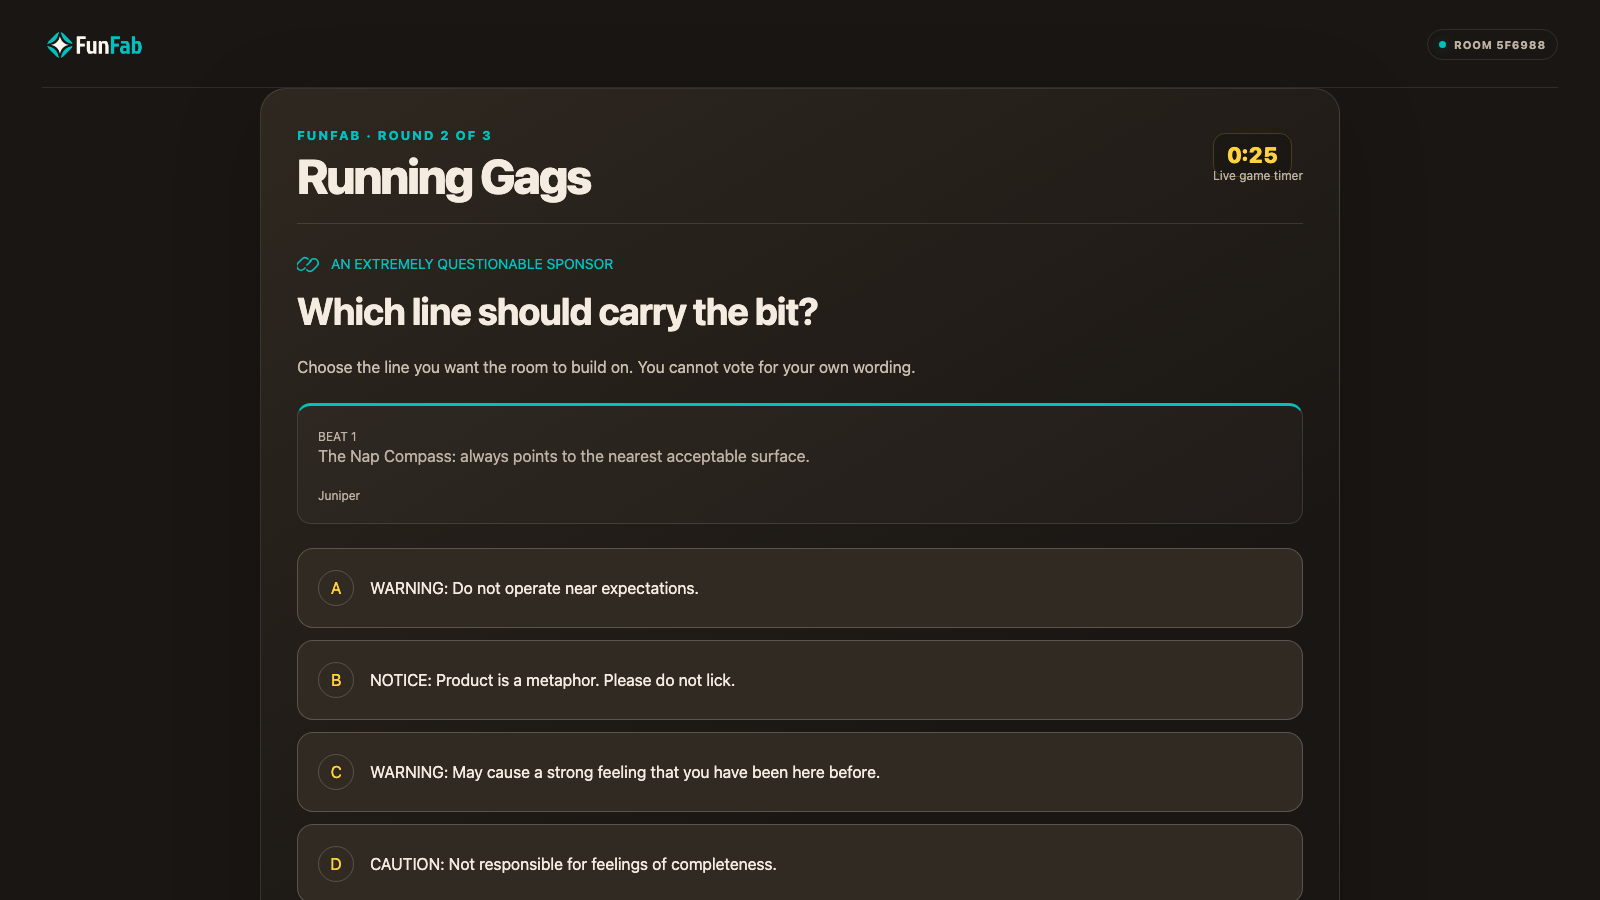Select the letter D badge

pyautogui.click(x=336, y=864)
